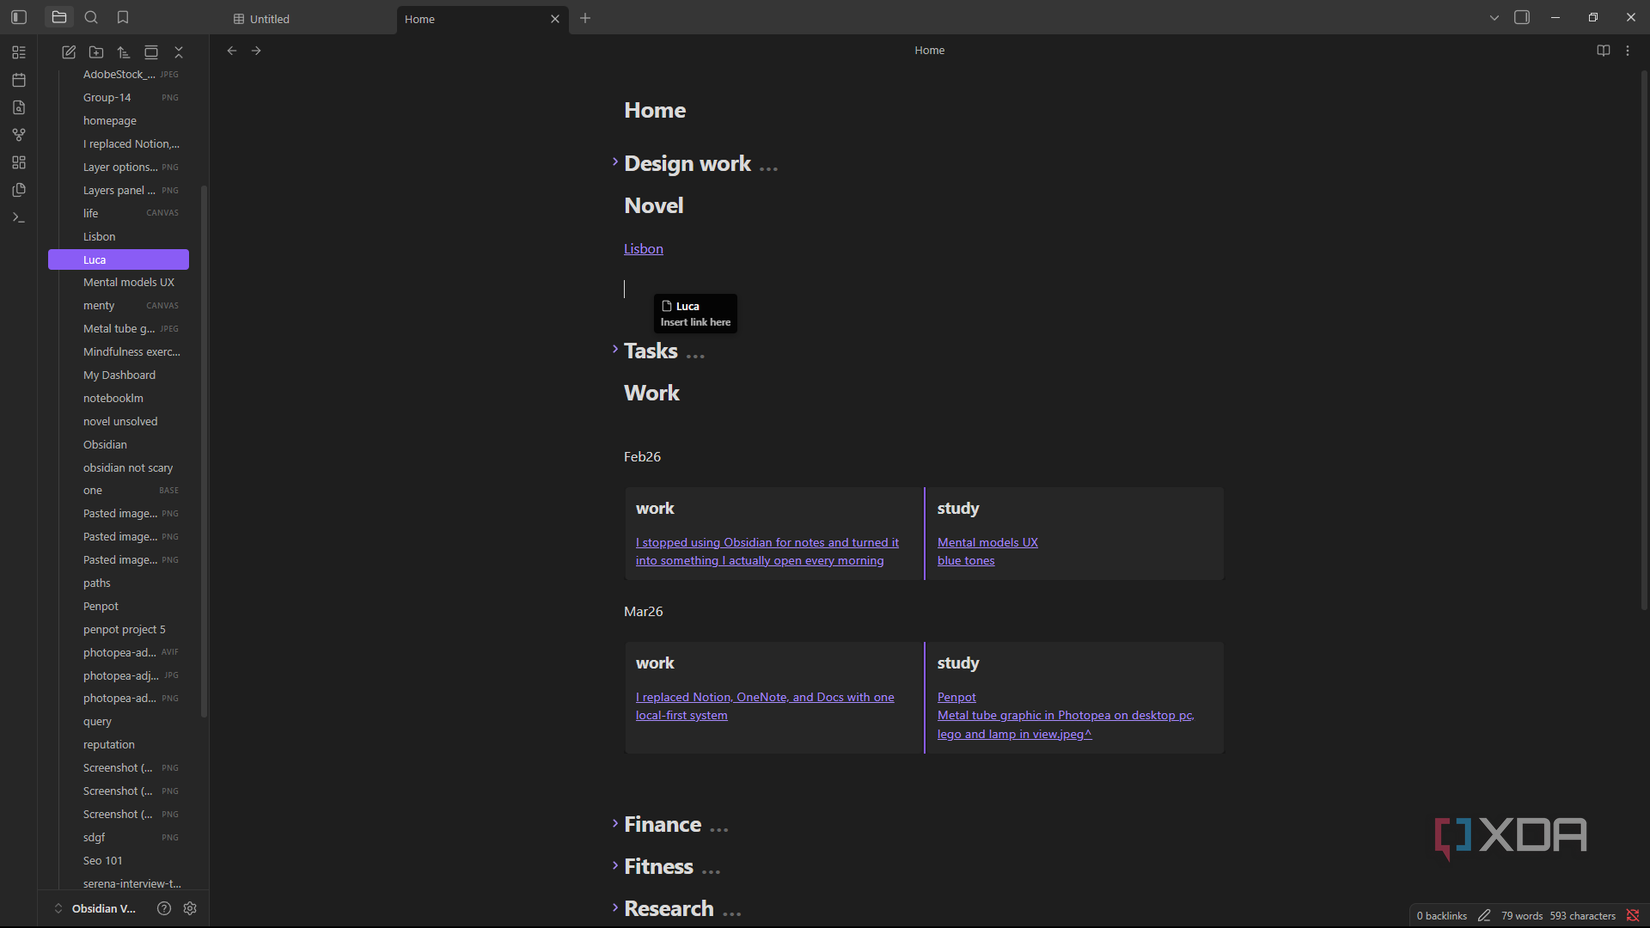
Task: Open the bookmarks icon at top left
Action: (122, 17)
